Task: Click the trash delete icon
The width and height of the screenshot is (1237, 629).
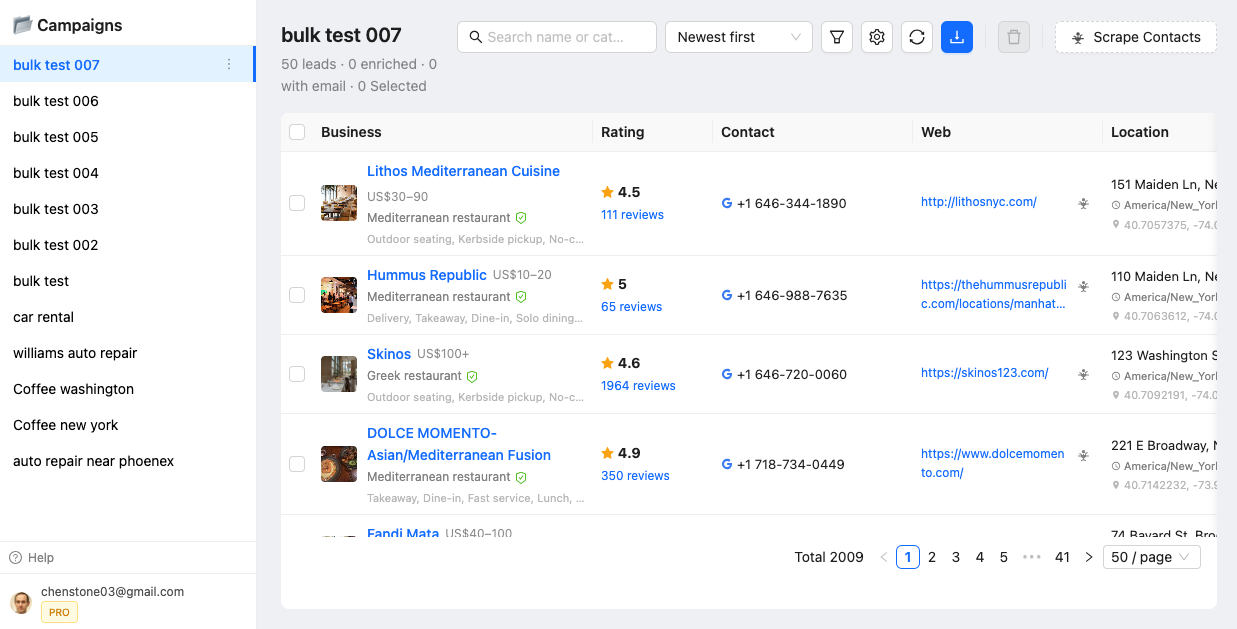Action: (1014, 37)
